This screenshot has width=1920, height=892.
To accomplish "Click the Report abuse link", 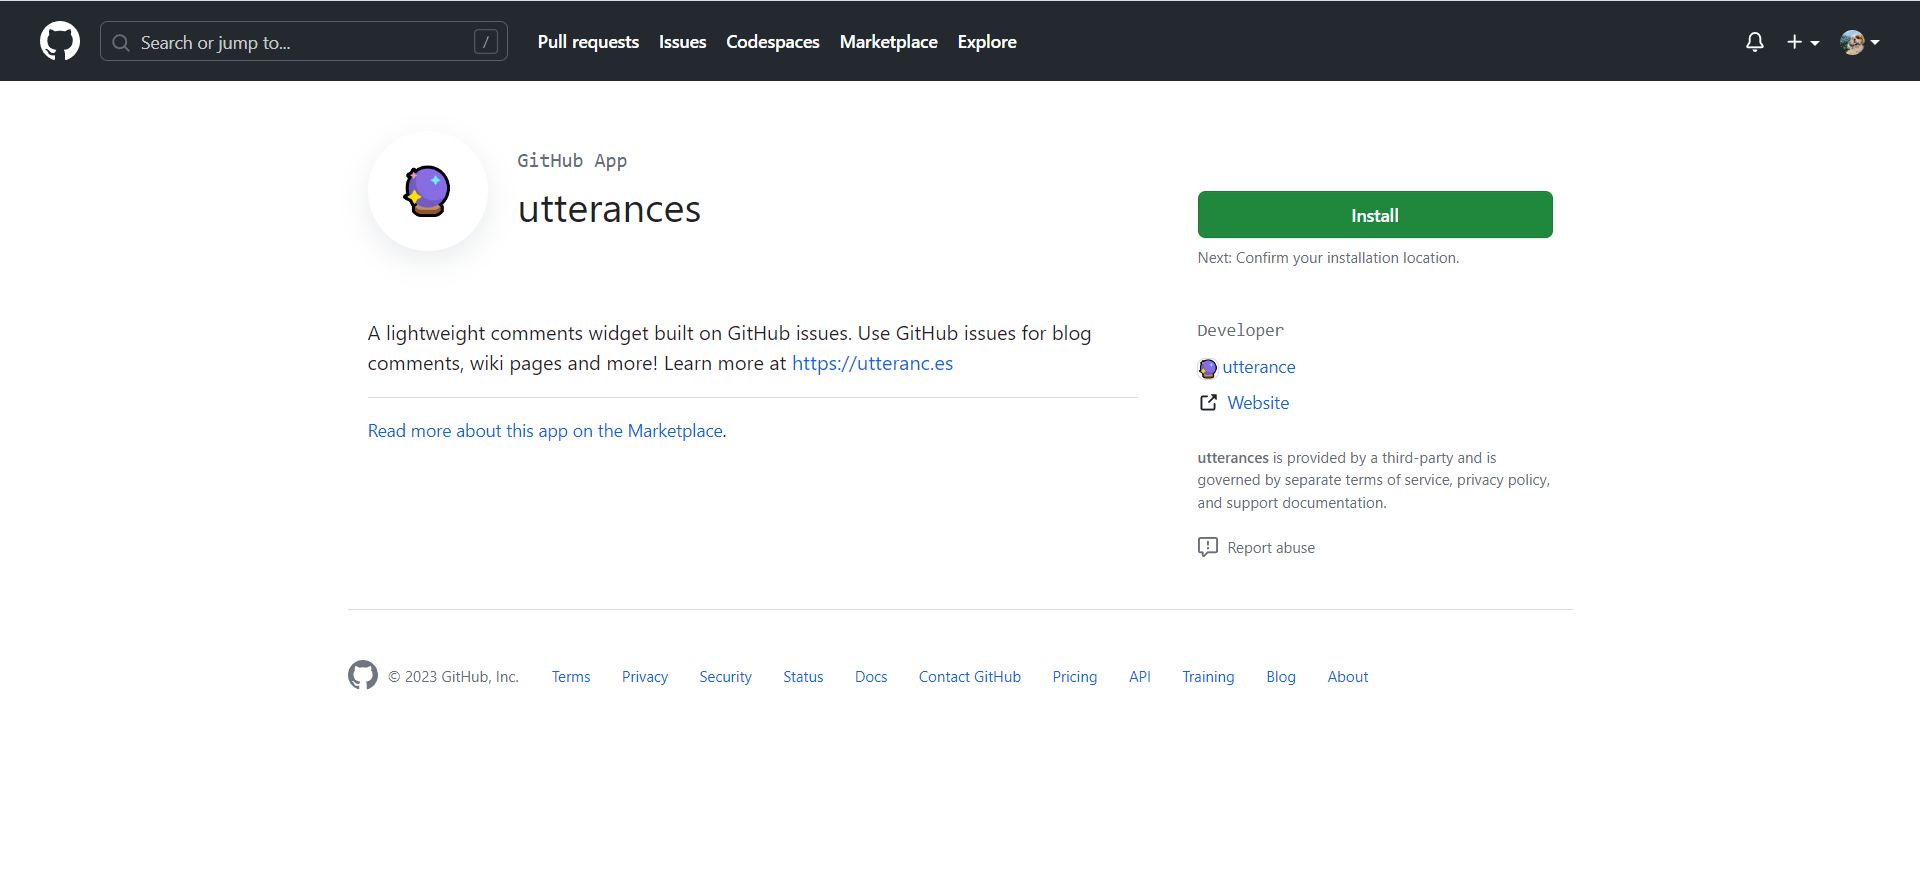I will 1271,548.
